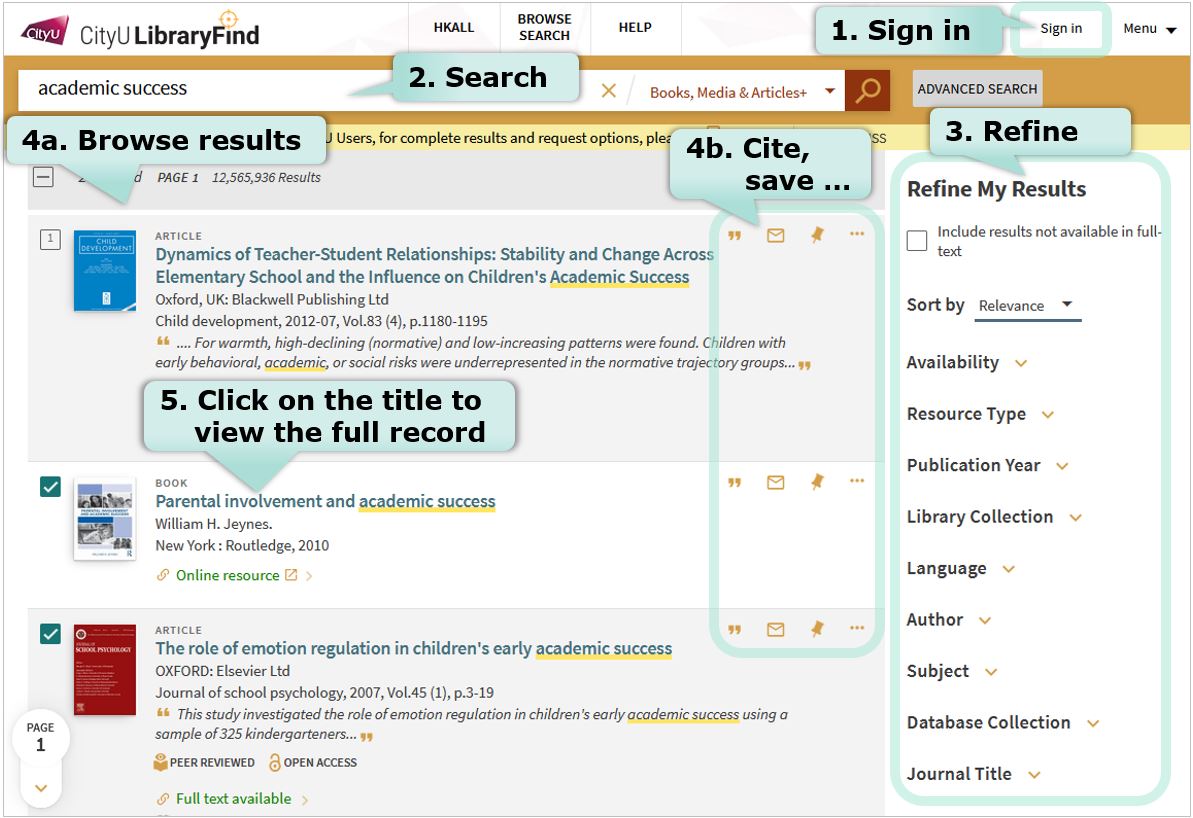This screenshot has width=1193, height=818.
Task: Open Advanced Search
Action: point(976,89)
